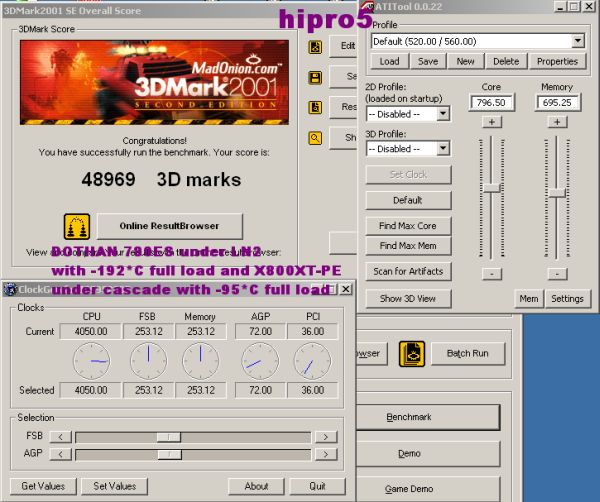Click the 3DMark2001 MadOnion banner image
The height and width of the screenshot is (502, 600).
click(154, 82)
